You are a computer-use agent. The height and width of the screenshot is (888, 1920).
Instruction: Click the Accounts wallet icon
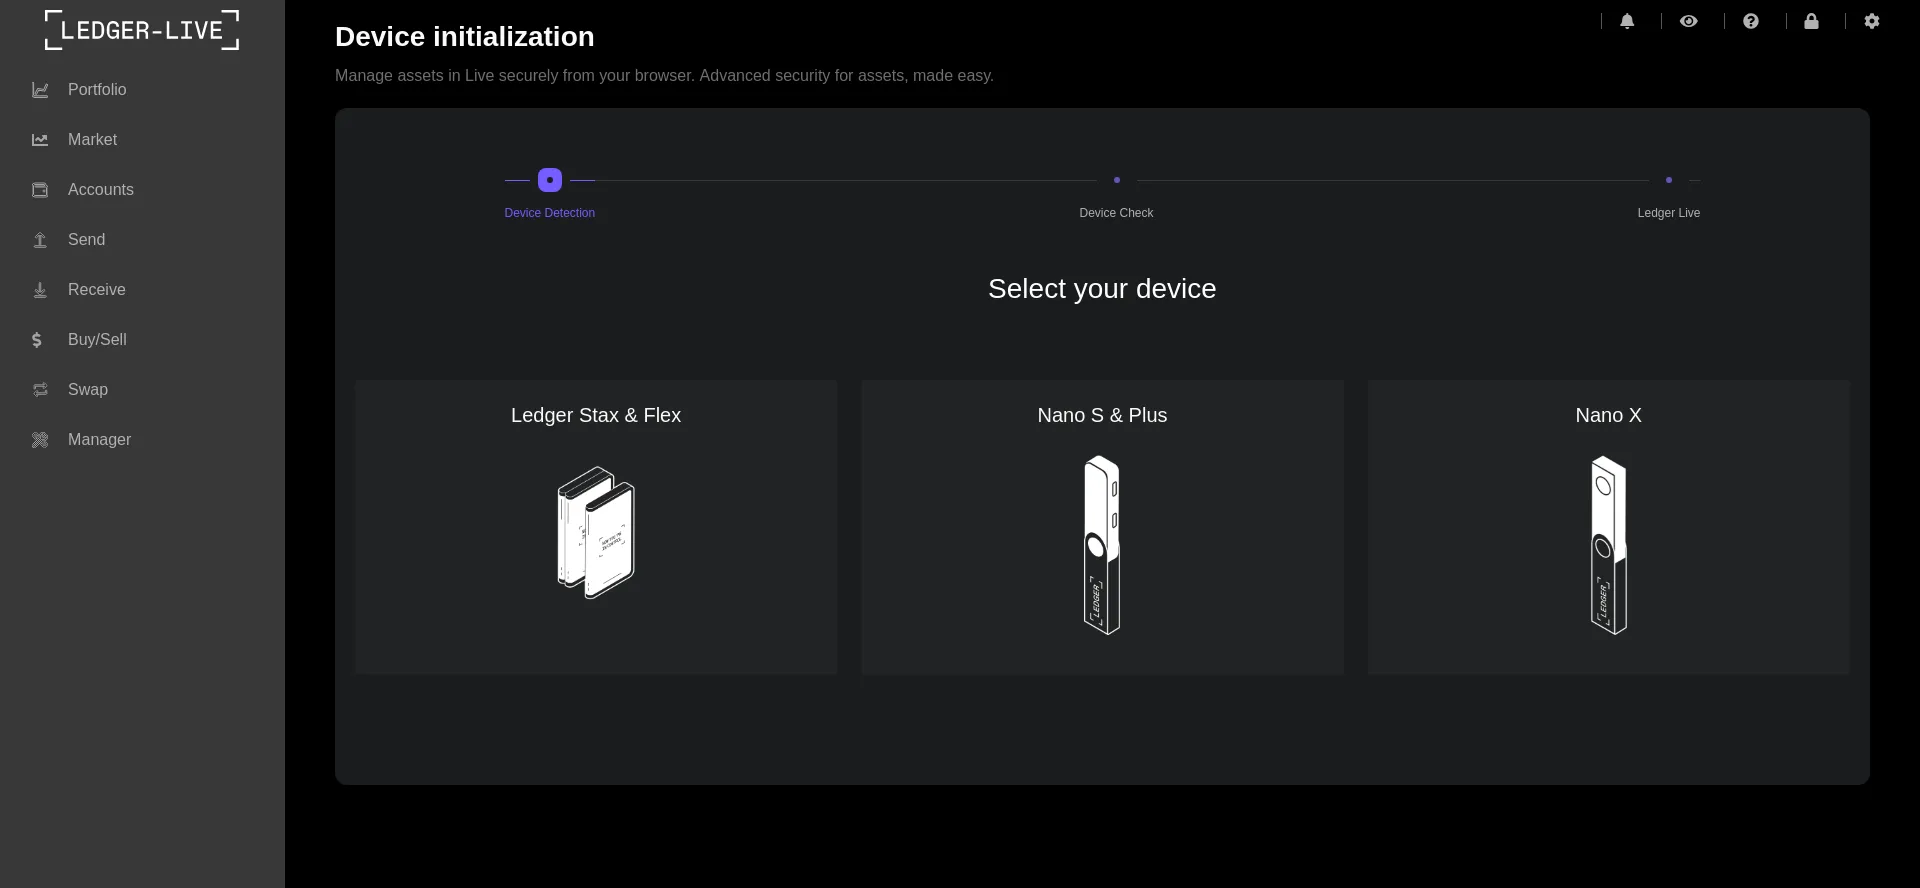point(40,190)
